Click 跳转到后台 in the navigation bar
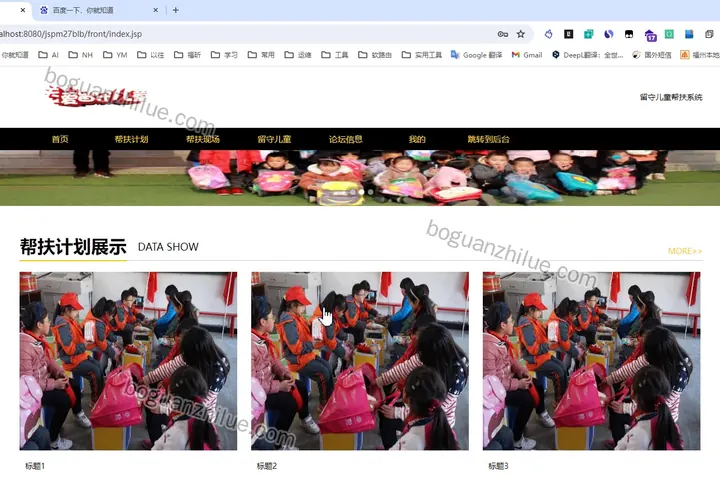The width and height of the screenshot is (720, 480). click(488, 139)
